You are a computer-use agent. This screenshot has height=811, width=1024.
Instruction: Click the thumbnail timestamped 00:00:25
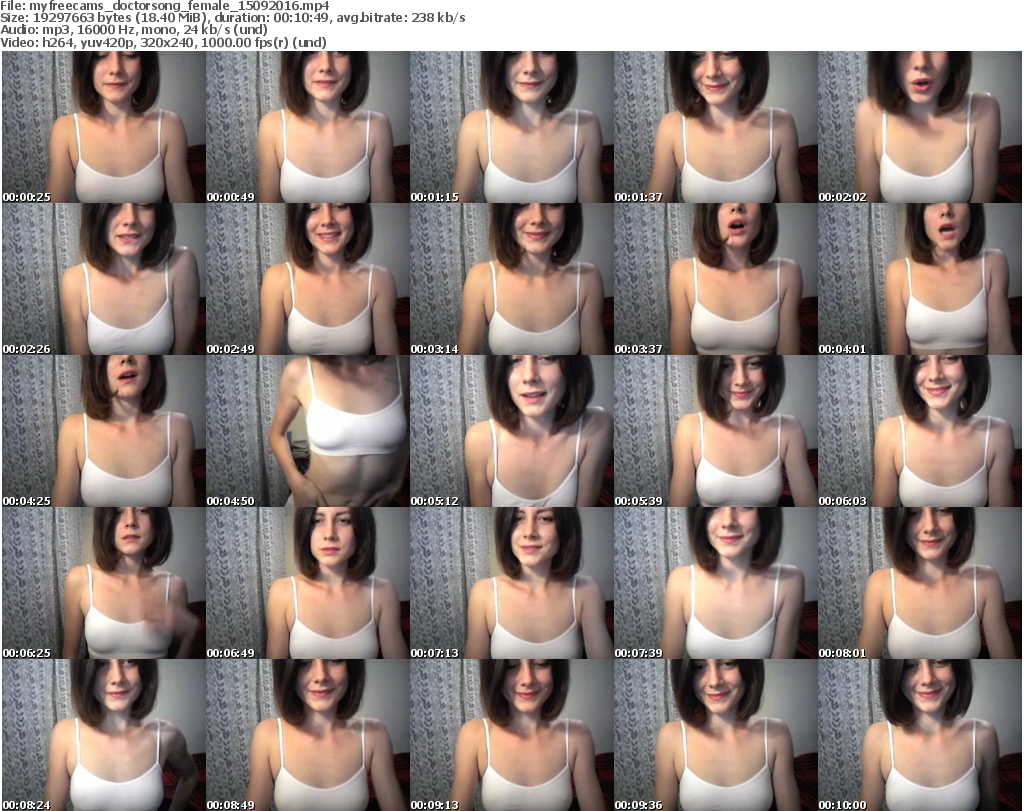pos(103,127)
